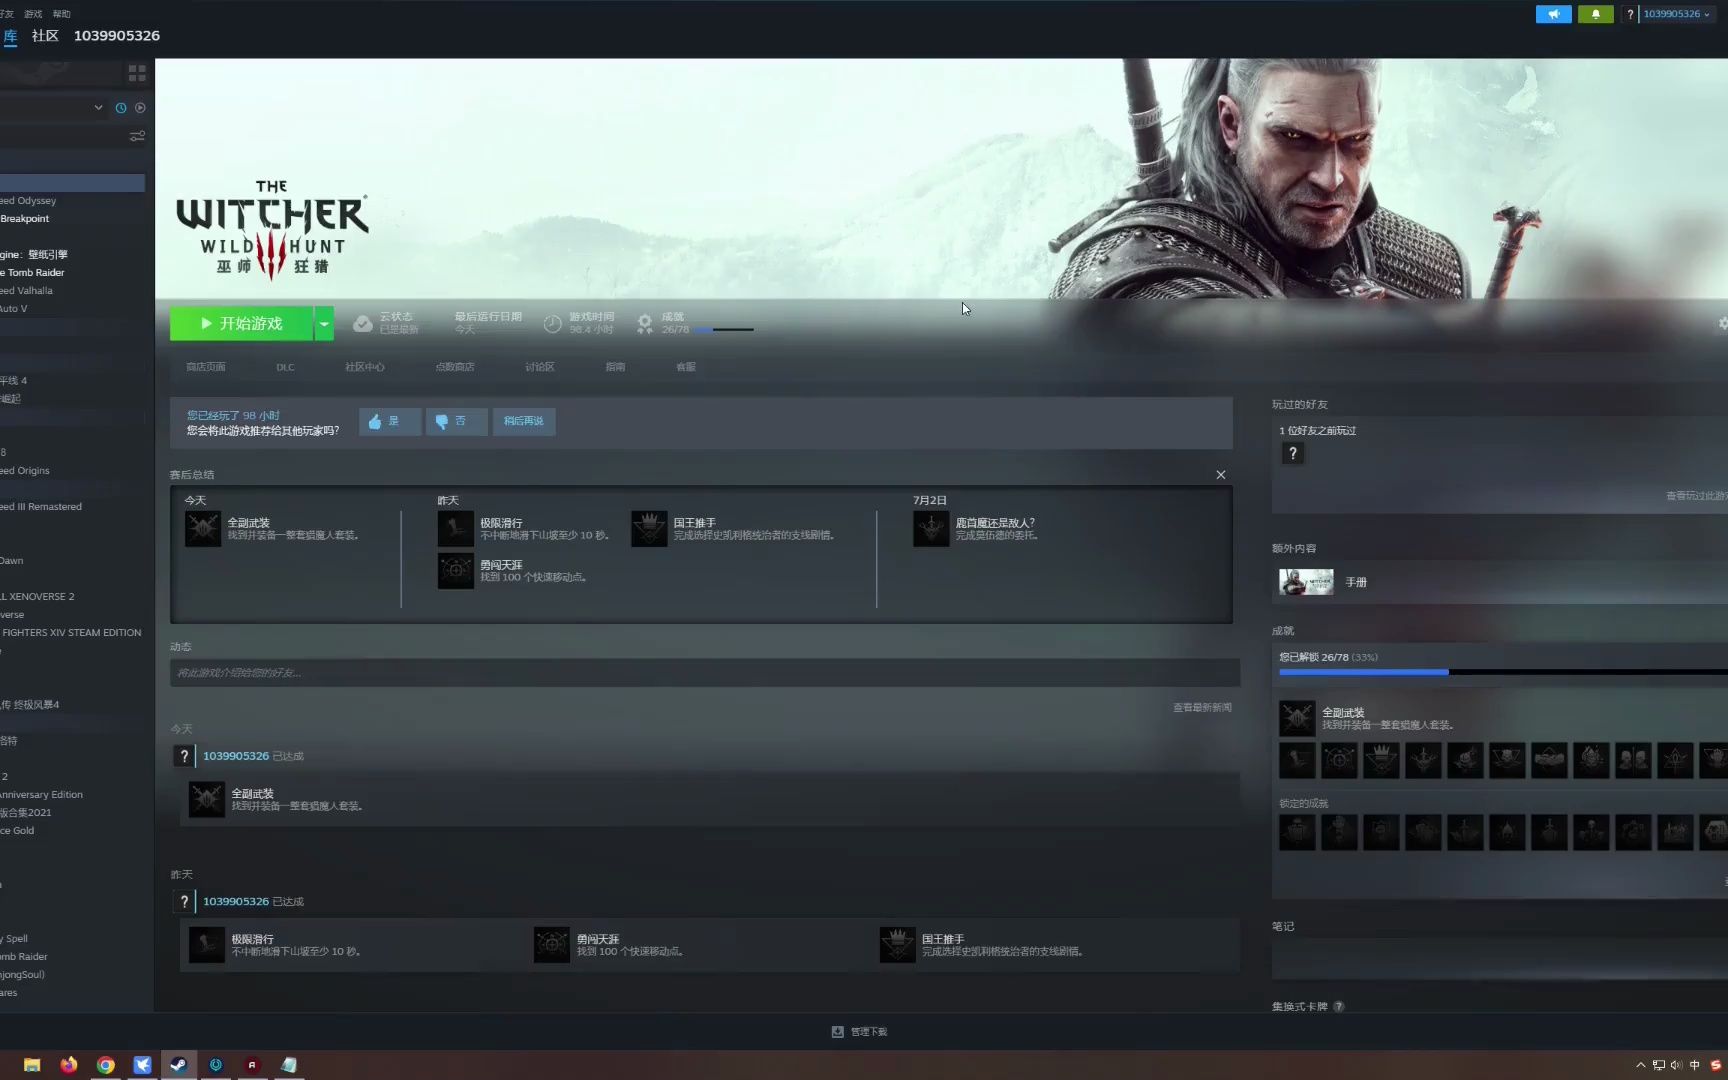The image size is (1728, 1080).
Task: Click the 查看最新新闻 link
Action: tap(1202, 708)
